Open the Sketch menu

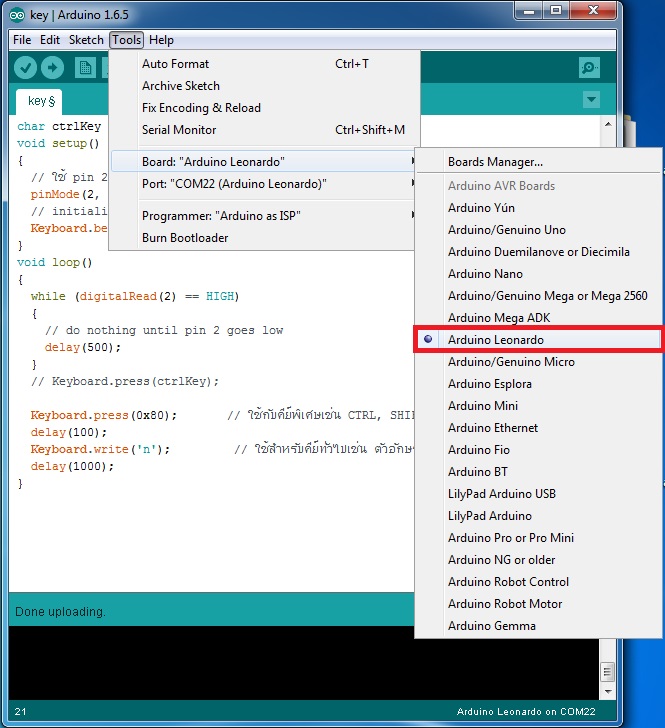[86, 40]
